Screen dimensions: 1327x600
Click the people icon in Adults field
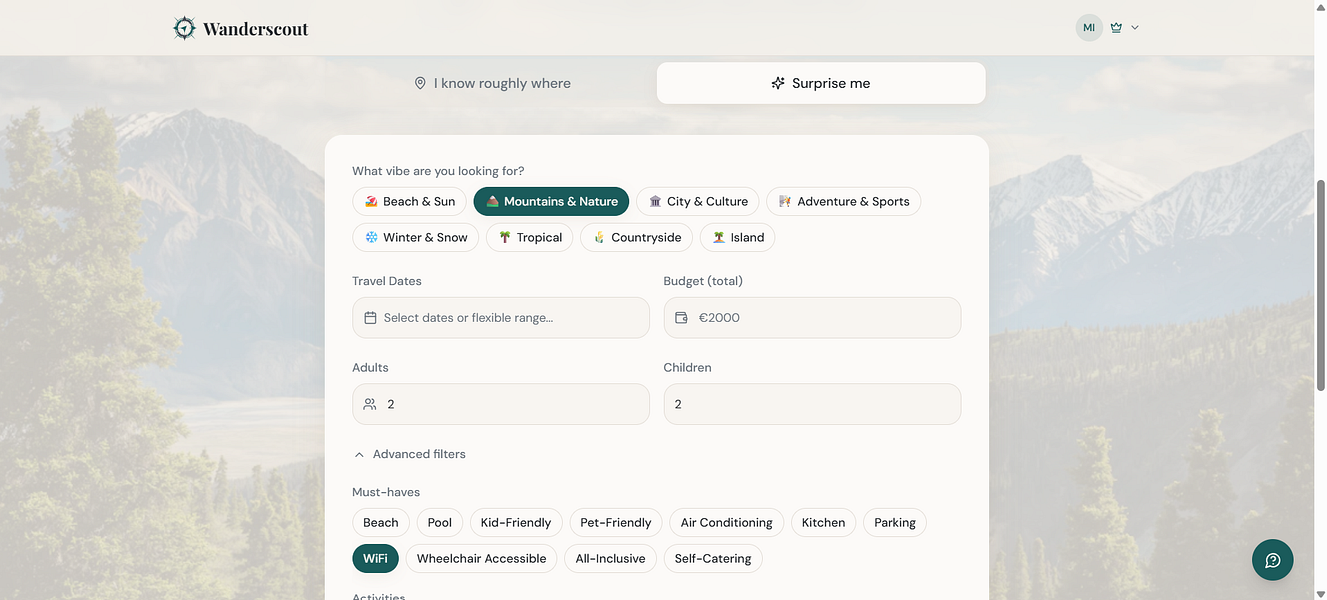tap(370, 404)
